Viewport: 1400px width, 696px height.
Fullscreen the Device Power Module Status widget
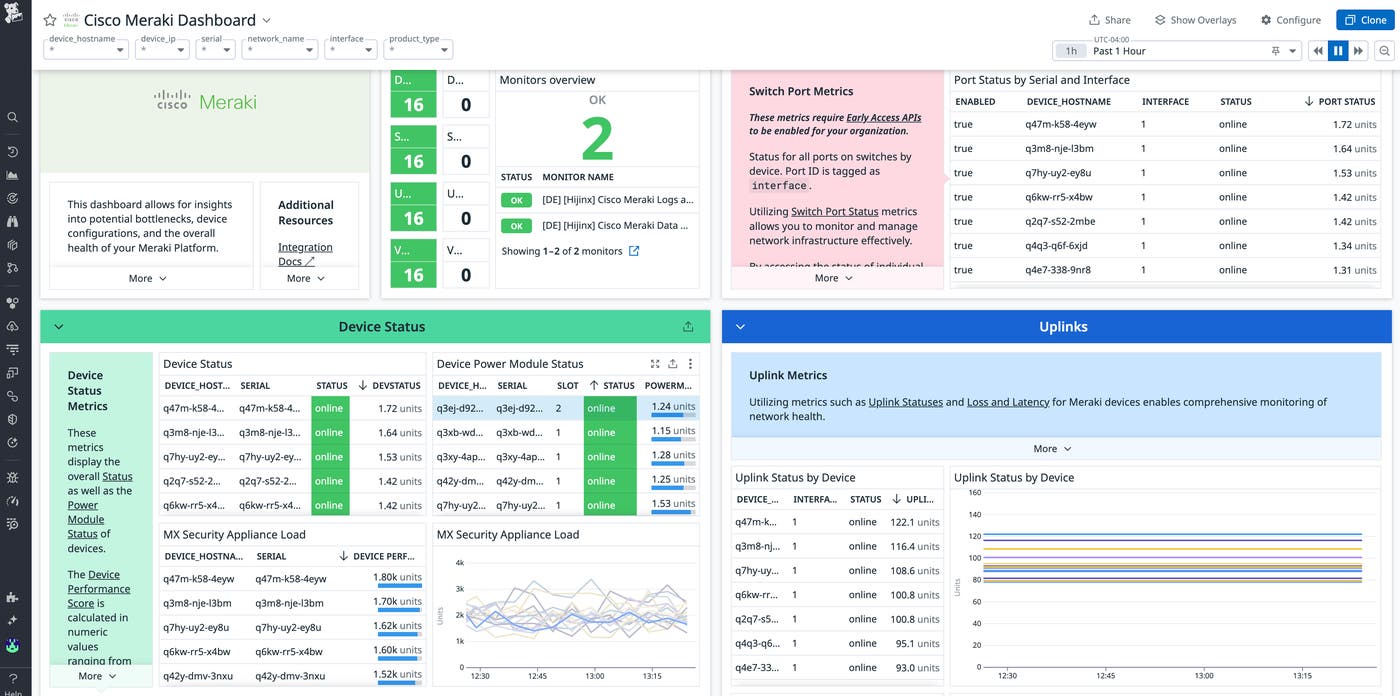point(655,364)
